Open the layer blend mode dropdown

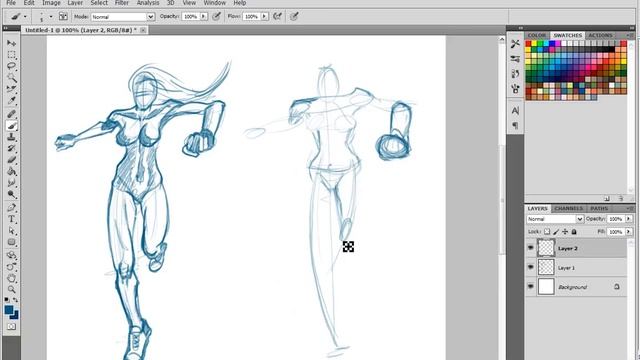click(x=555, y=219)
